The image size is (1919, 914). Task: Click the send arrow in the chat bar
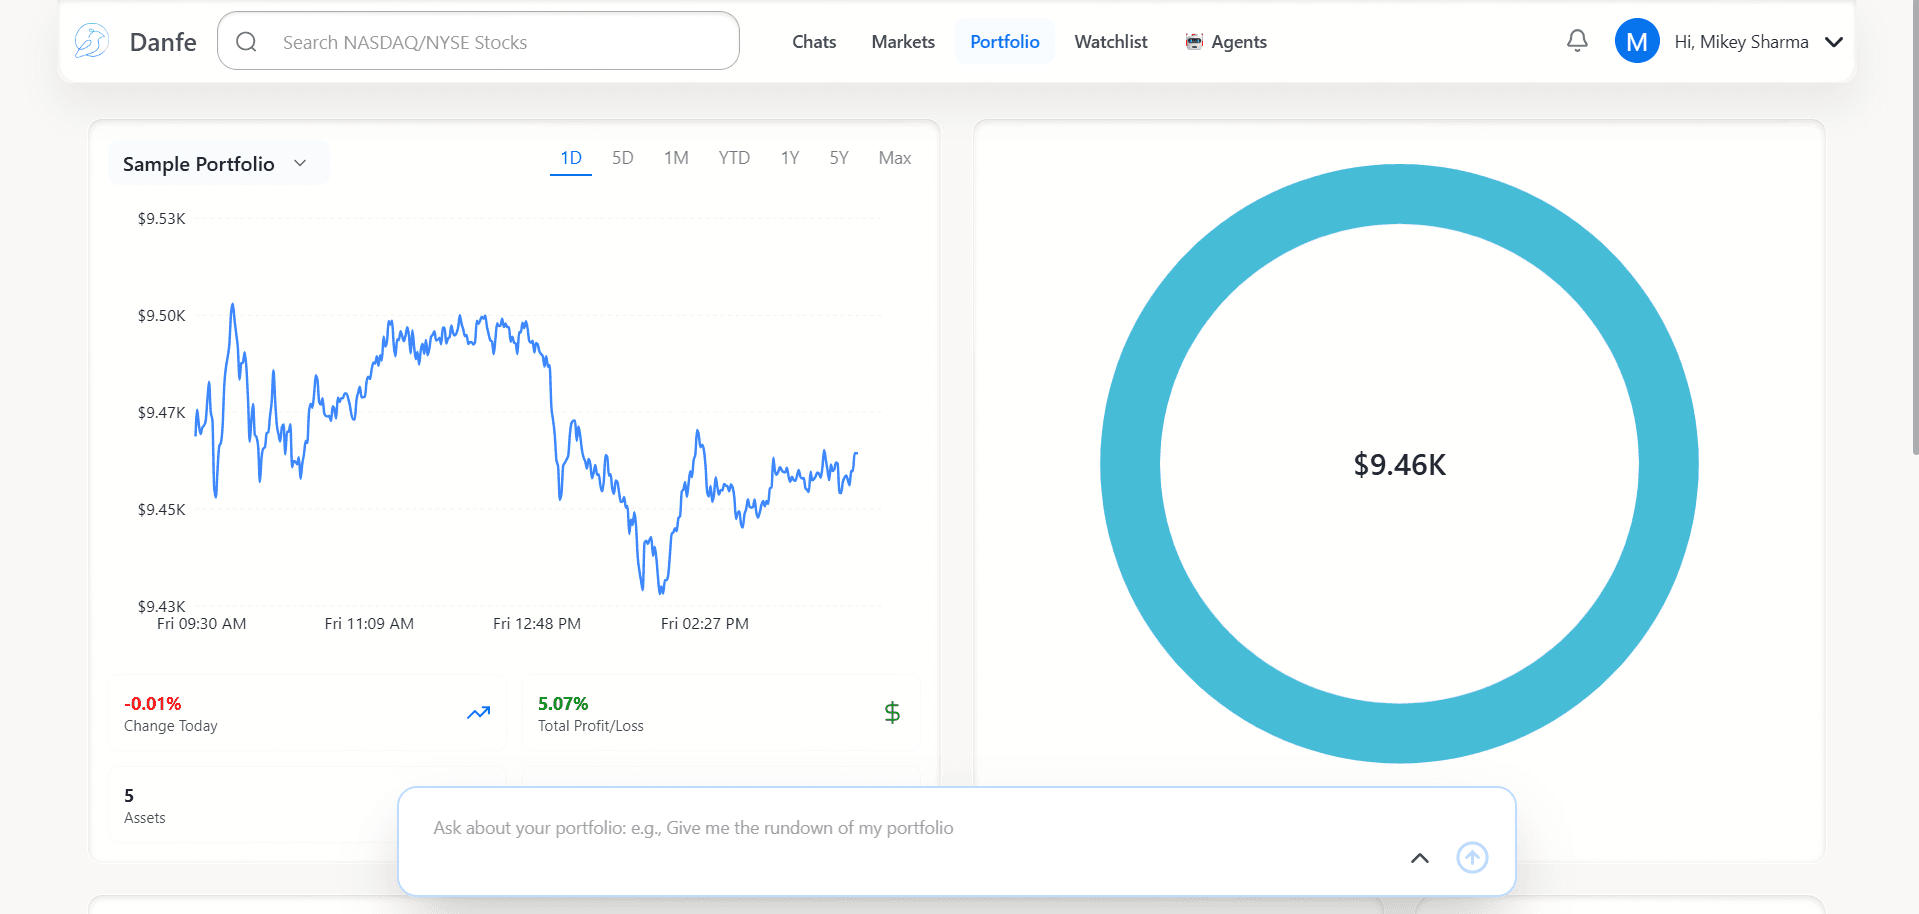pyautogui.click(x=1471, y=857)
